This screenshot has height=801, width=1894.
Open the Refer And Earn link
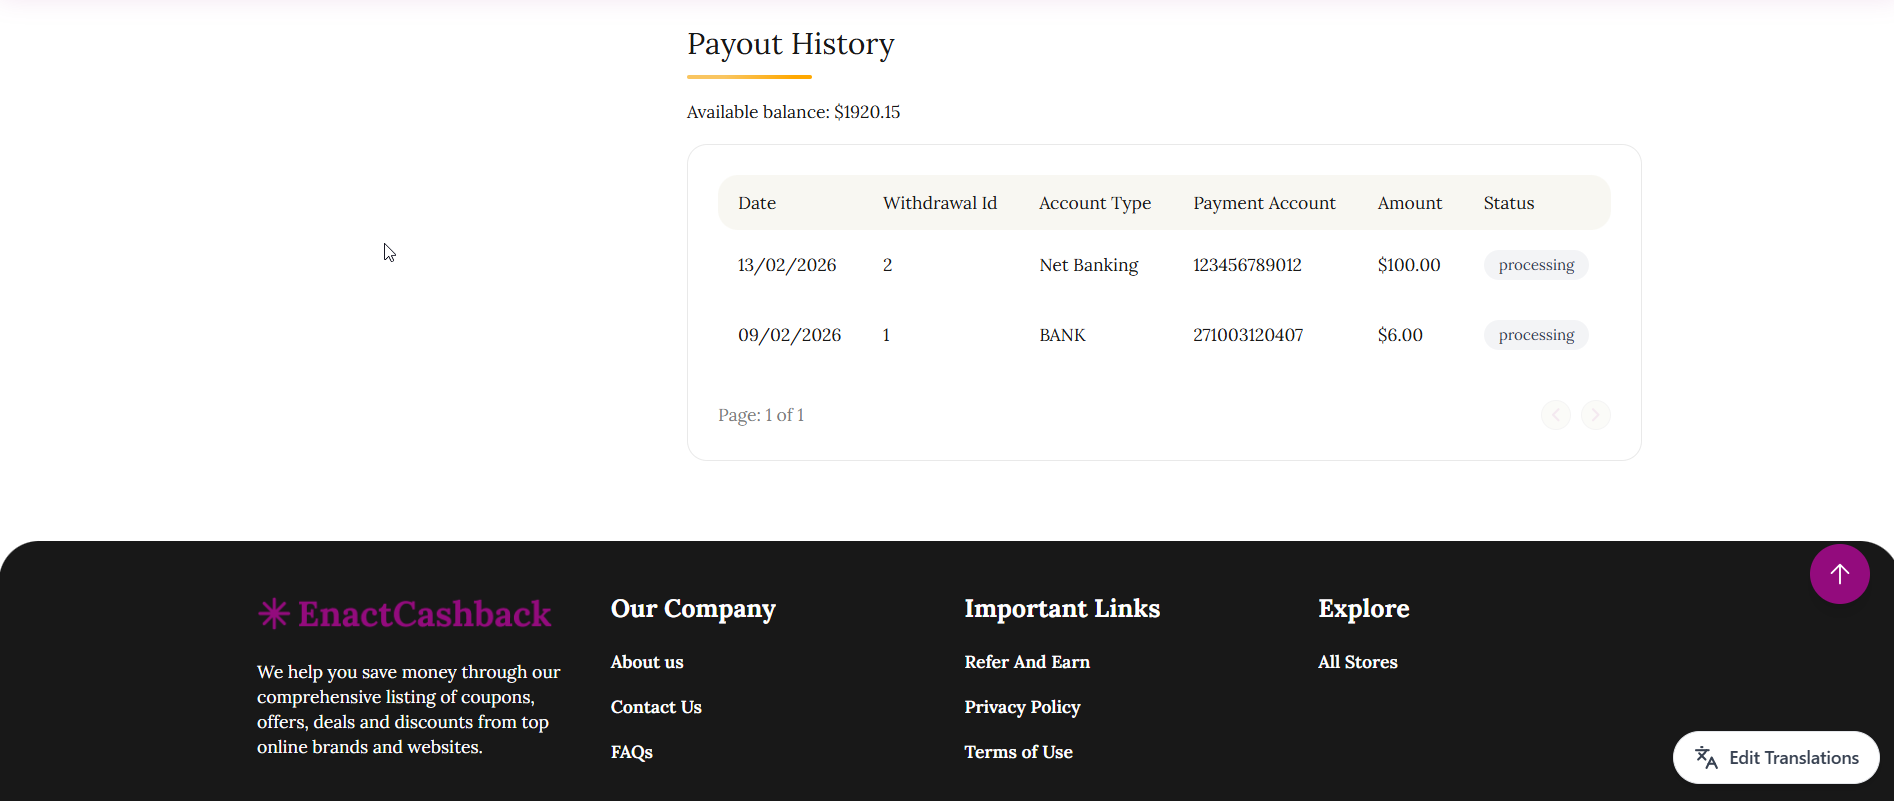tap(1027, 662)
